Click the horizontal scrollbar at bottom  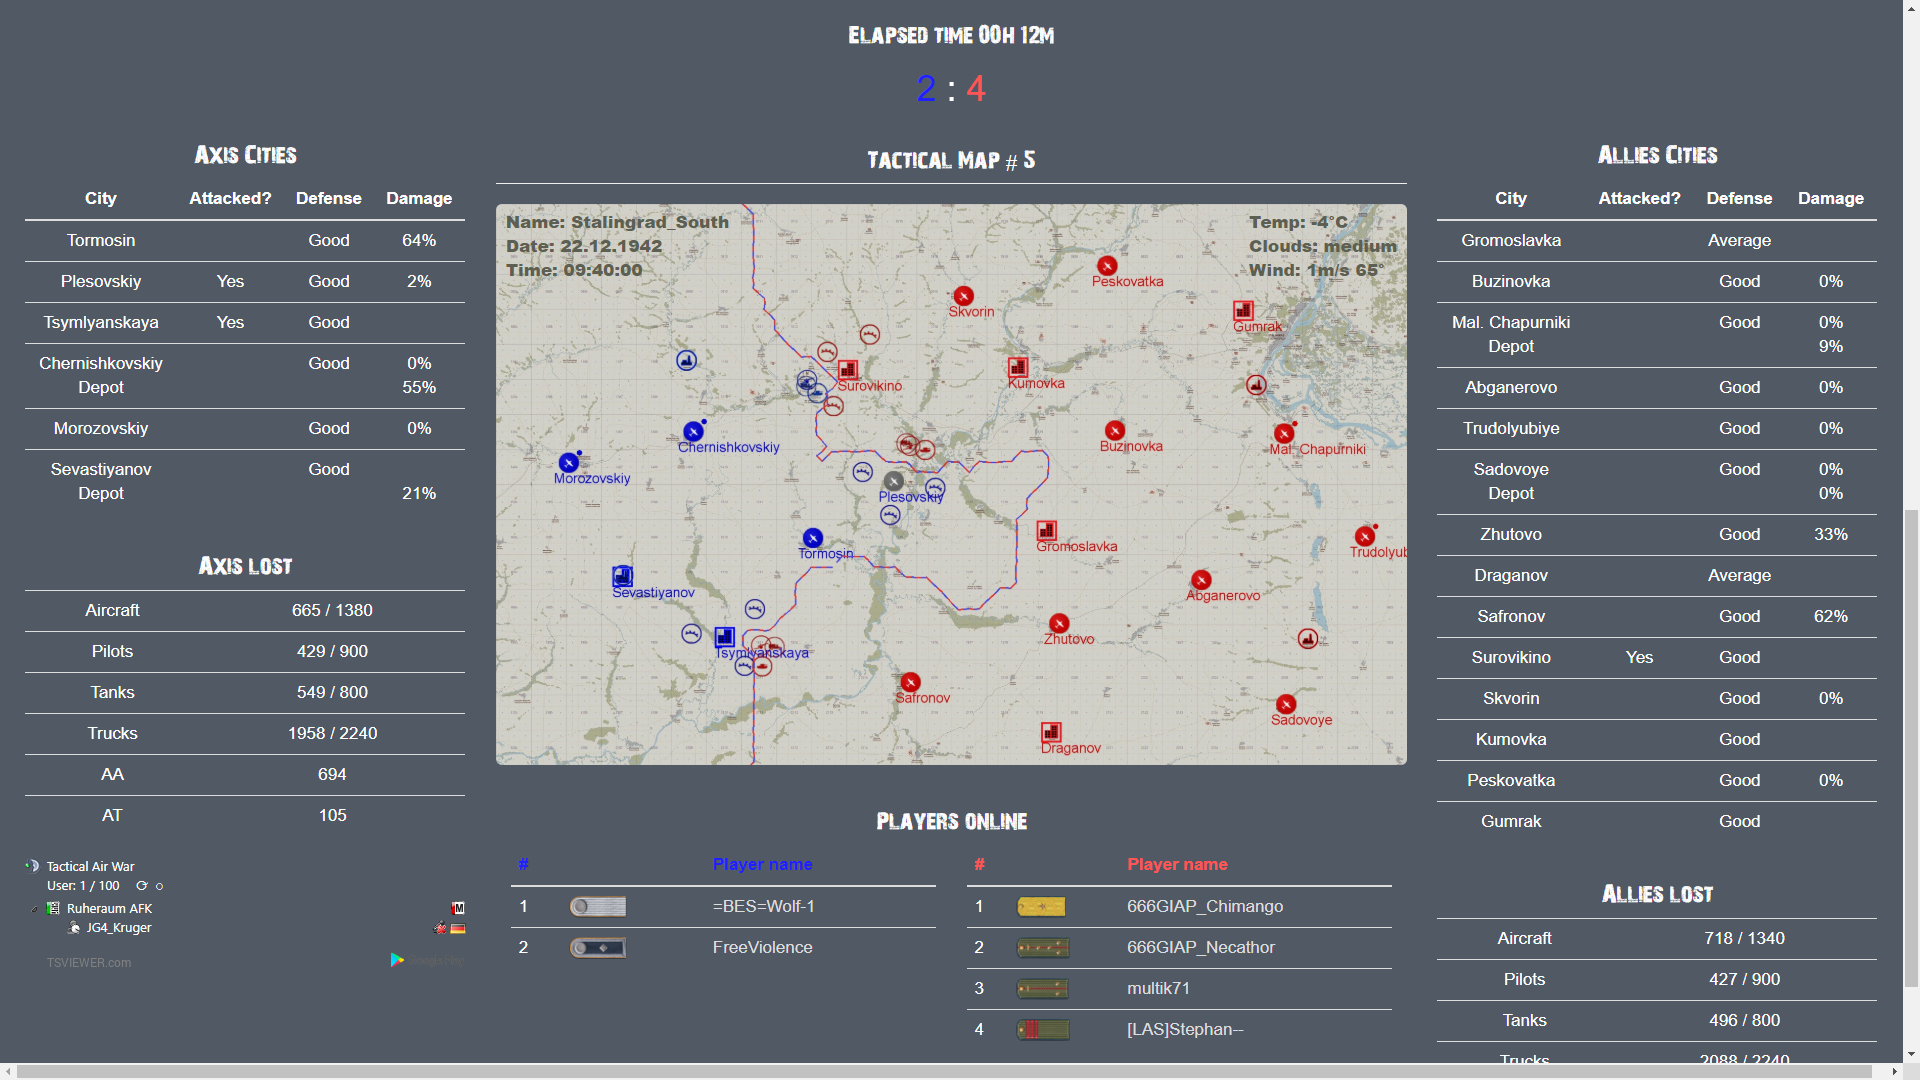click(944, 1071)
